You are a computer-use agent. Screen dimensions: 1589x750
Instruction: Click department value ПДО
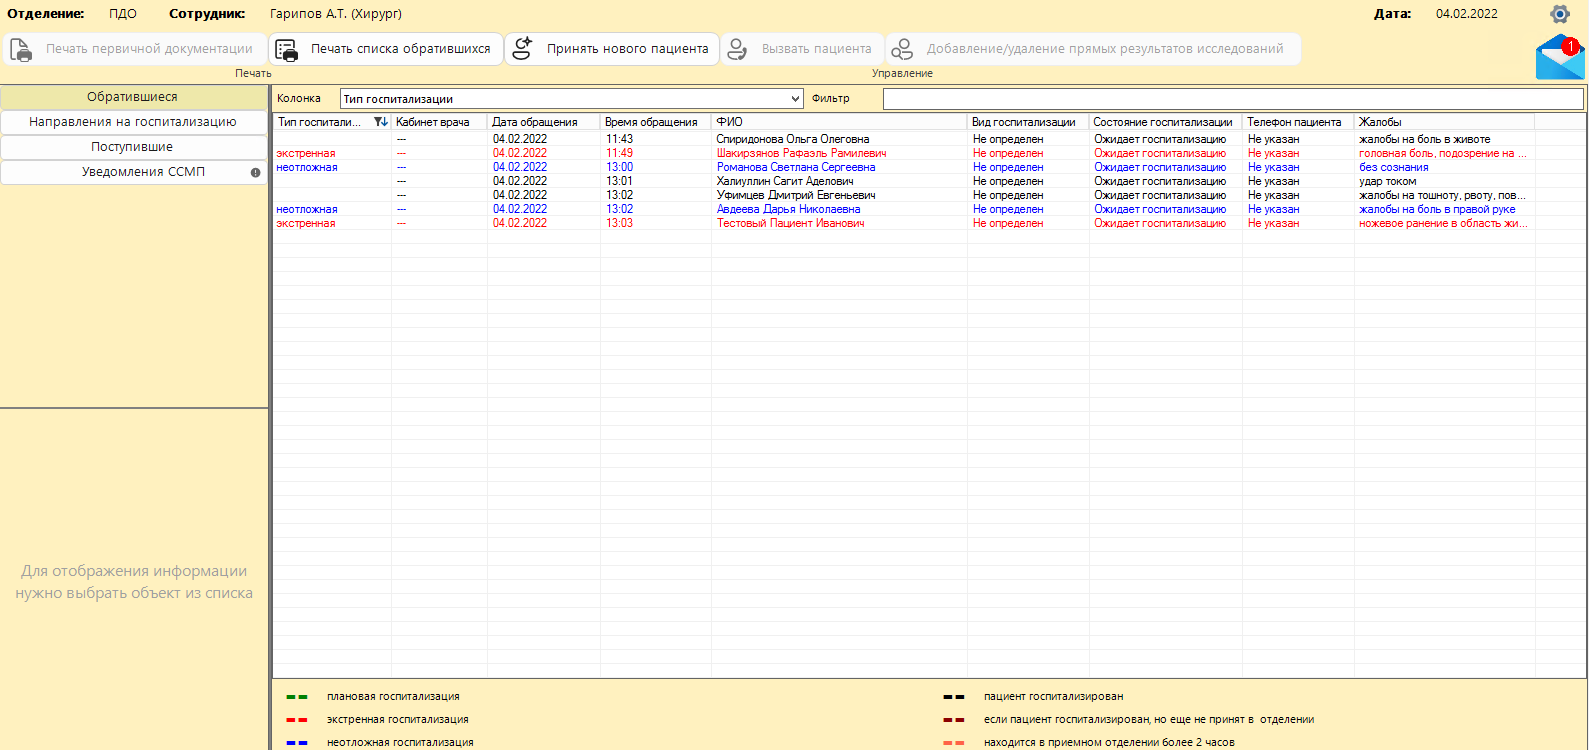(123, 14)
